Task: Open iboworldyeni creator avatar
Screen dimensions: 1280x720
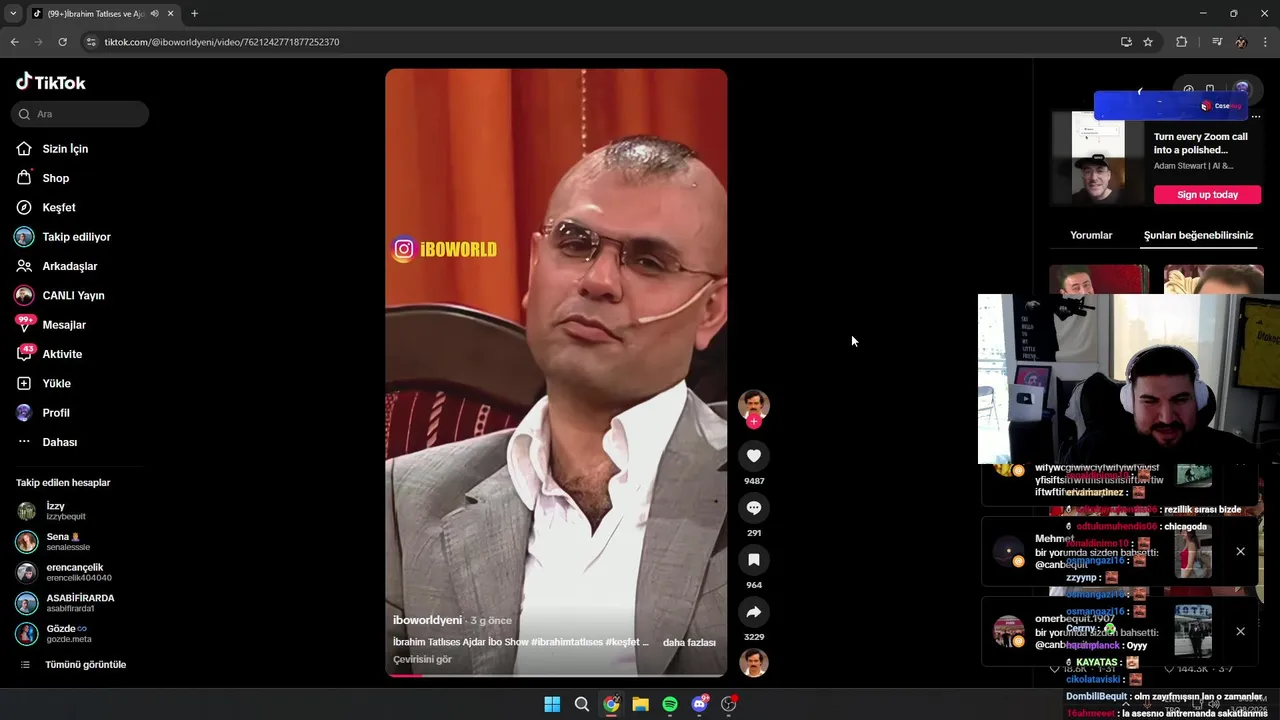Action: 754,405
